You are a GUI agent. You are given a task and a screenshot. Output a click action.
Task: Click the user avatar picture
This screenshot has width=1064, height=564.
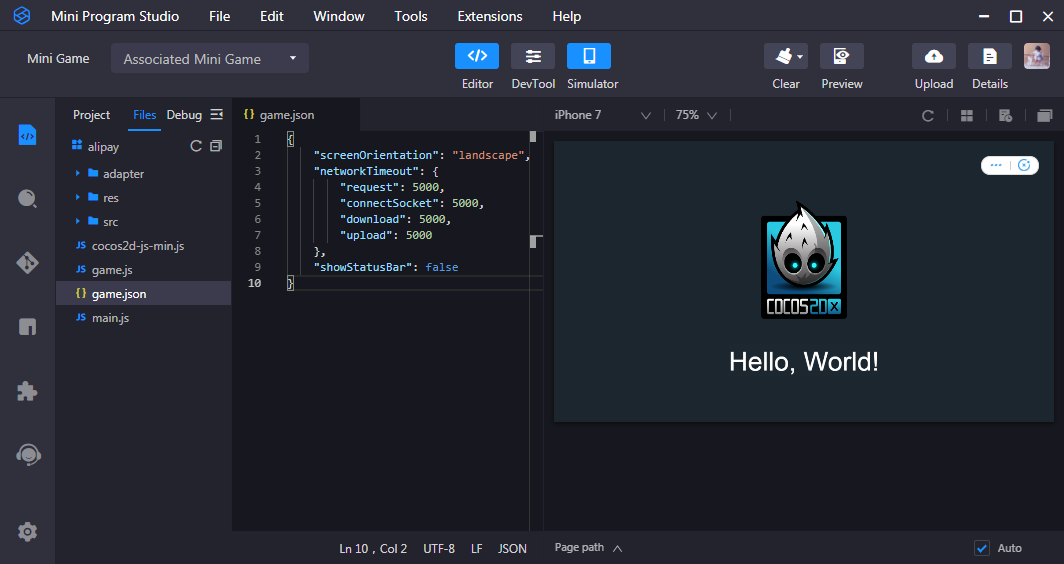point(1037,56)
